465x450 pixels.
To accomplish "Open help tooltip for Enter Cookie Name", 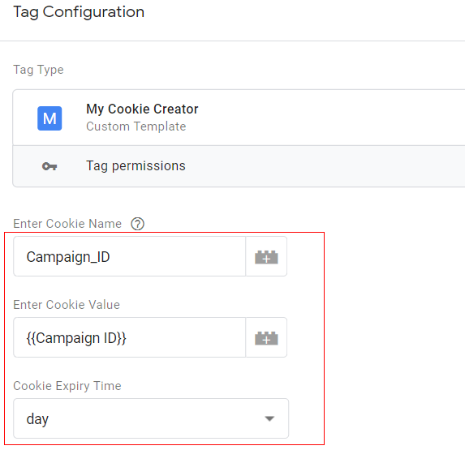I will click(137, 224).
